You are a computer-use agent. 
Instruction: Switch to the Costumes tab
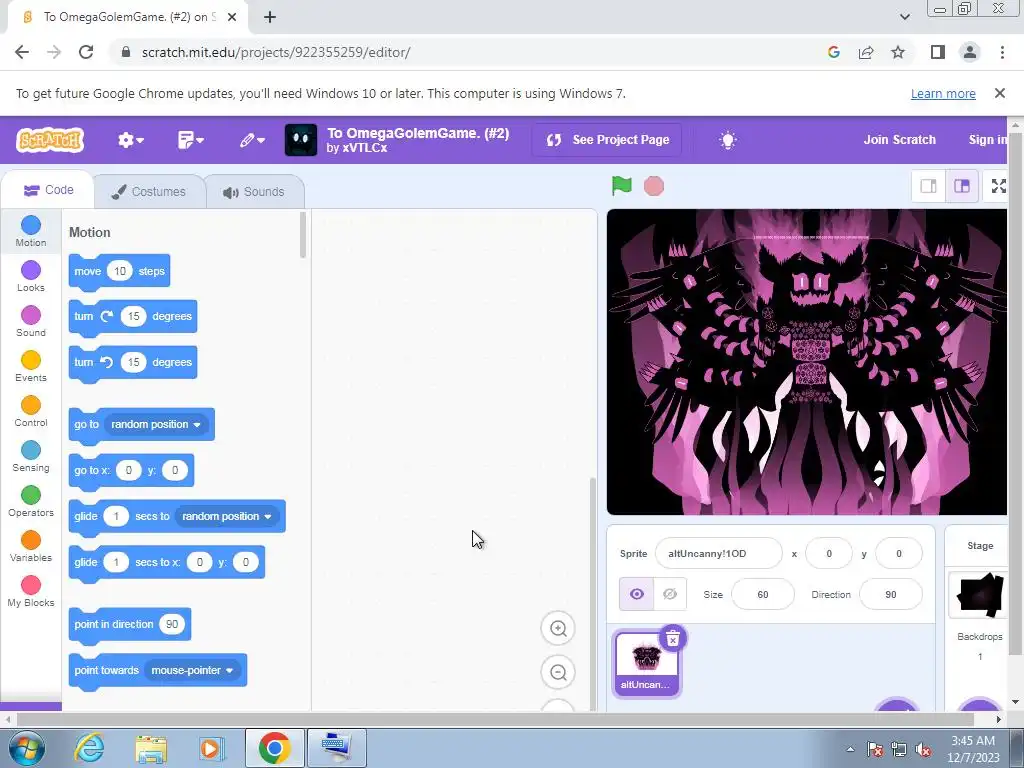tap(149, 191)
